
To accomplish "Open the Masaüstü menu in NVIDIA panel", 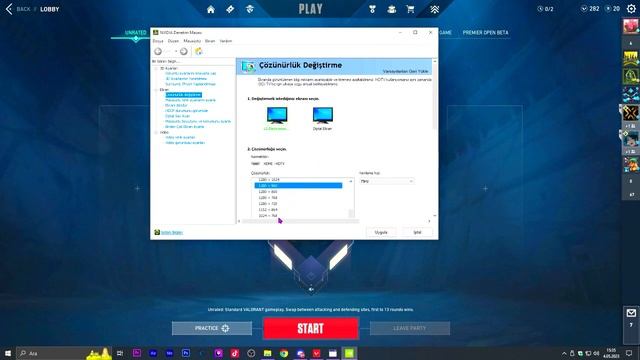I will [192, 41].
